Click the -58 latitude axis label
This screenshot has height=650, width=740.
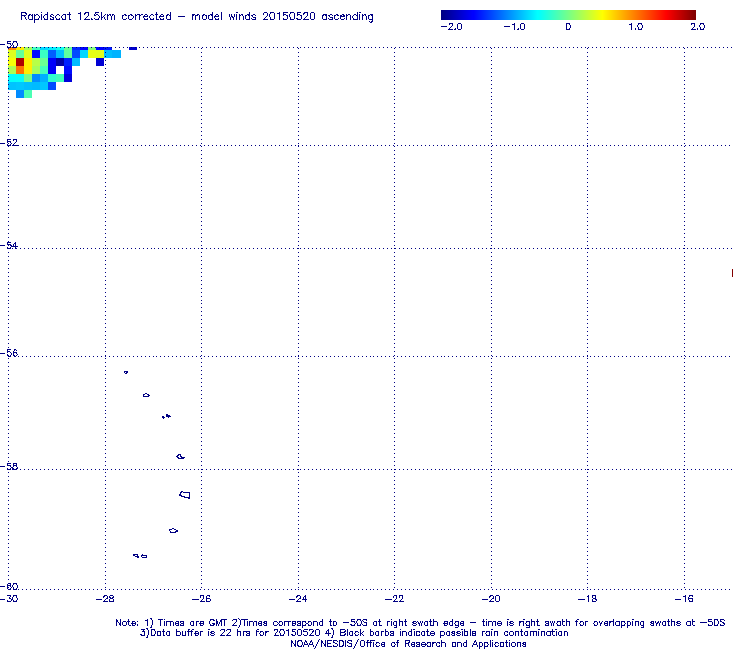(x=9, y=466)
